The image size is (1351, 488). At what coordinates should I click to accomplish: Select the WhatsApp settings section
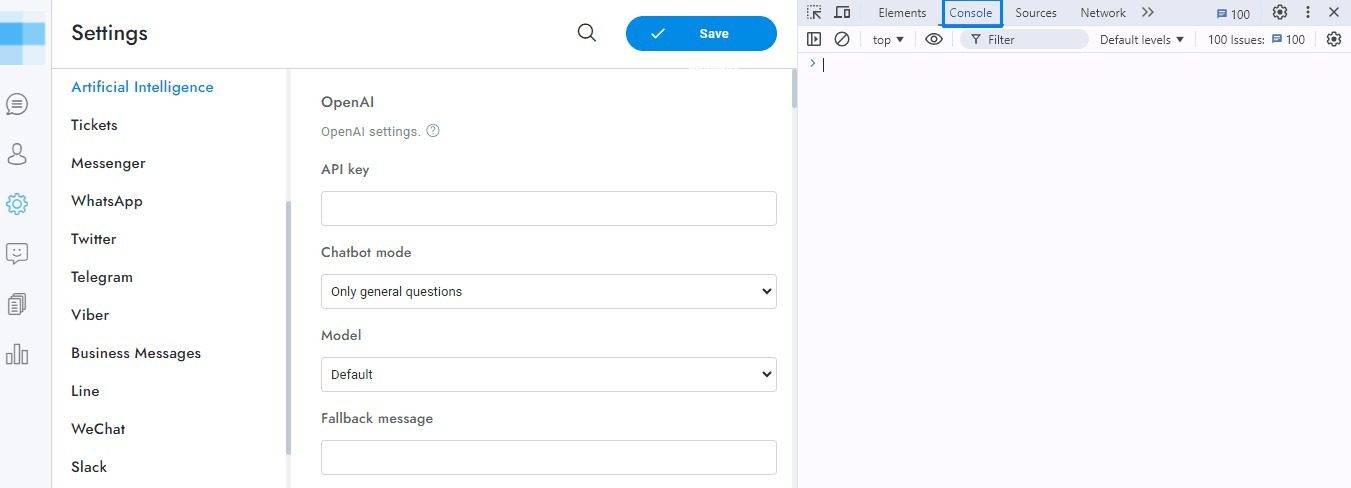[x=107, y=201]
